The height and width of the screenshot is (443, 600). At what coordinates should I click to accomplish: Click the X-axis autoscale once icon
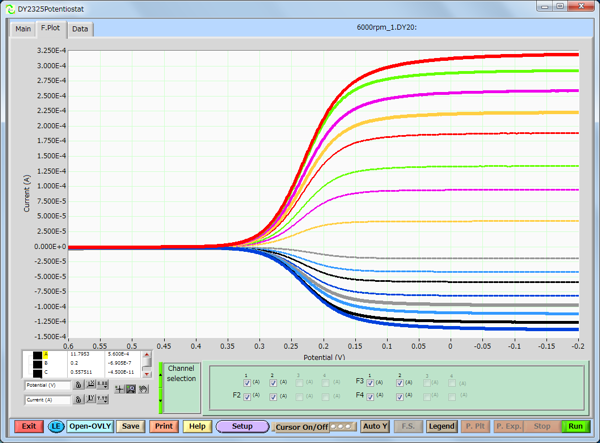pyautogui.click(x=91, y=384)
